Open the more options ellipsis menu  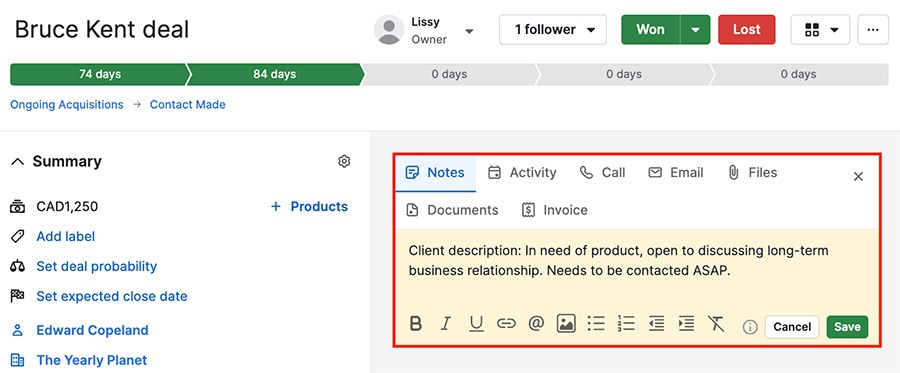pyautogui.click(x=873, y=30)
